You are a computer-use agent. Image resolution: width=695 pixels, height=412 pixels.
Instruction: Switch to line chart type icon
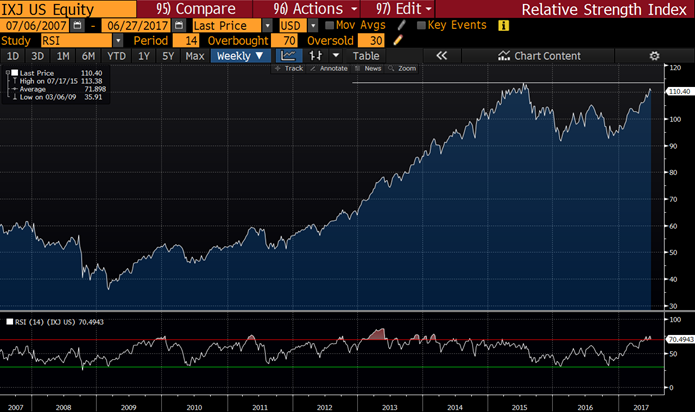(288, 56)
